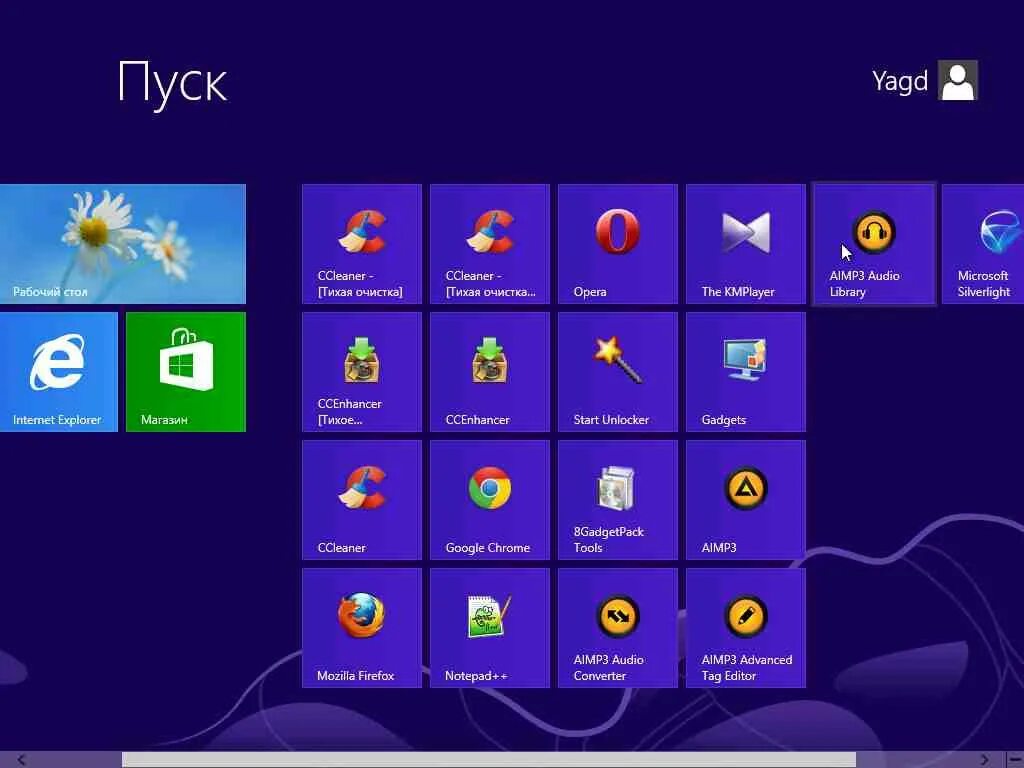Open the Gadgets tile
Image resolution: width=1024 pixels, height=768 pixels.
[746, 372]
